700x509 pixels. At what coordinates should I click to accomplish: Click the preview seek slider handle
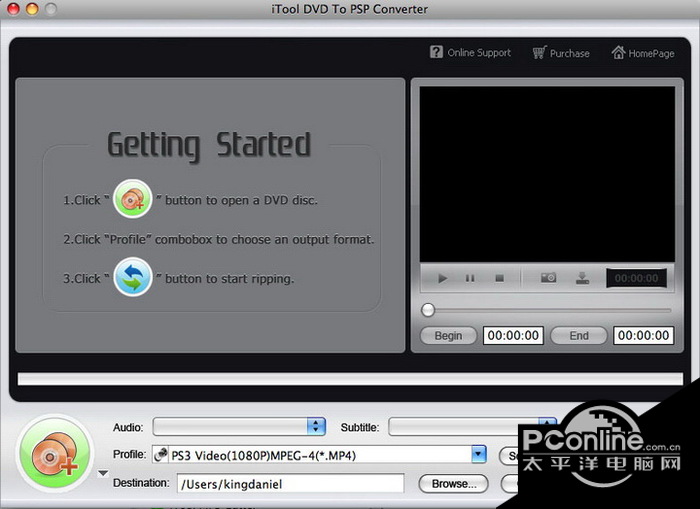tap(428, 310)
